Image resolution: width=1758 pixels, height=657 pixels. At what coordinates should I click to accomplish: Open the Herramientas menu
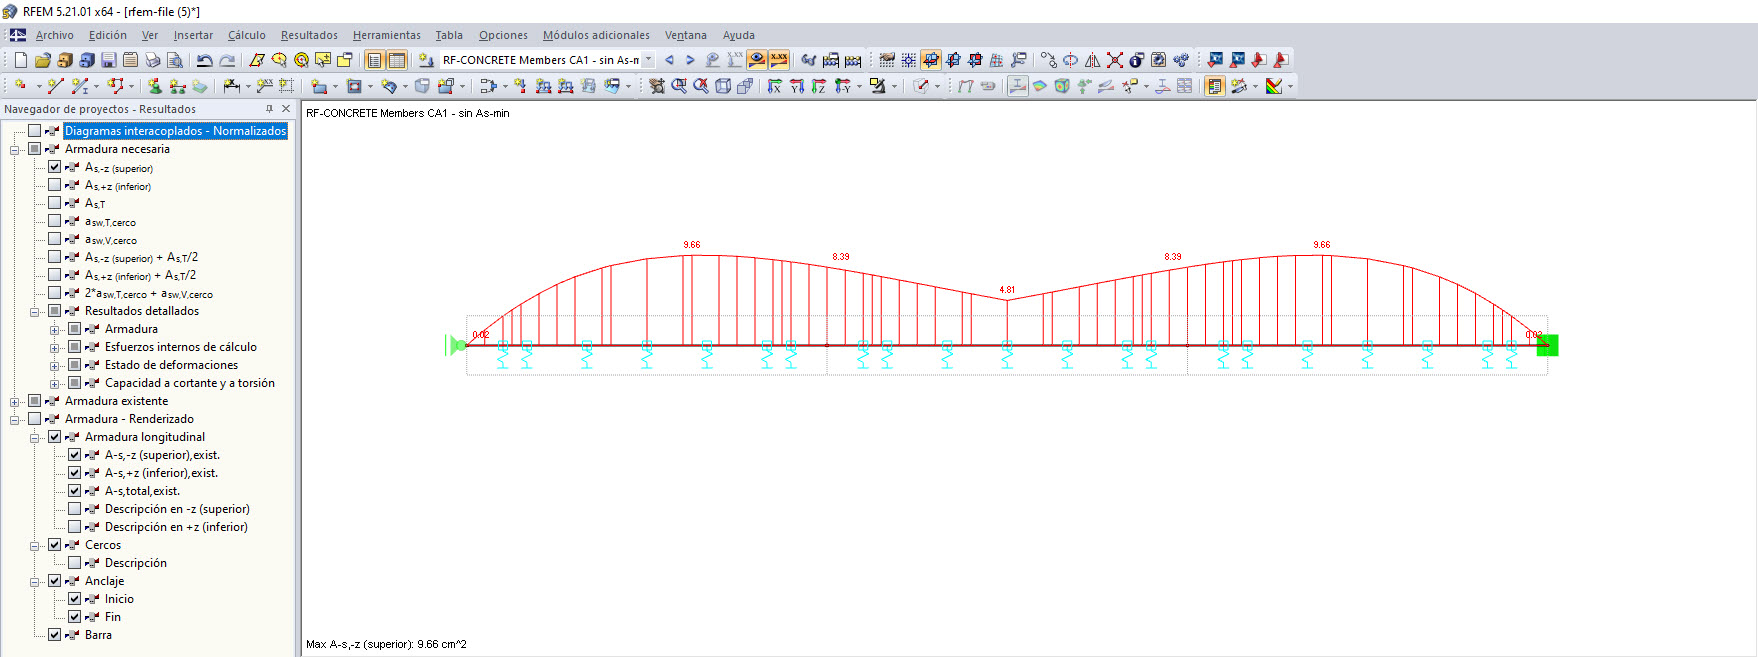click(x=386, y=35)
